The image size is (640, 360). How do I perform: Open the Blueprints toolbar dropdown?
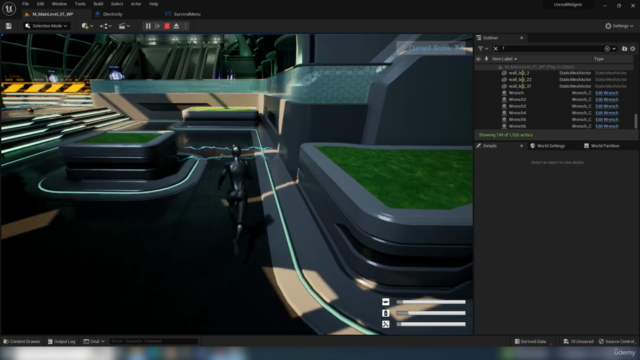coord(106,26)
